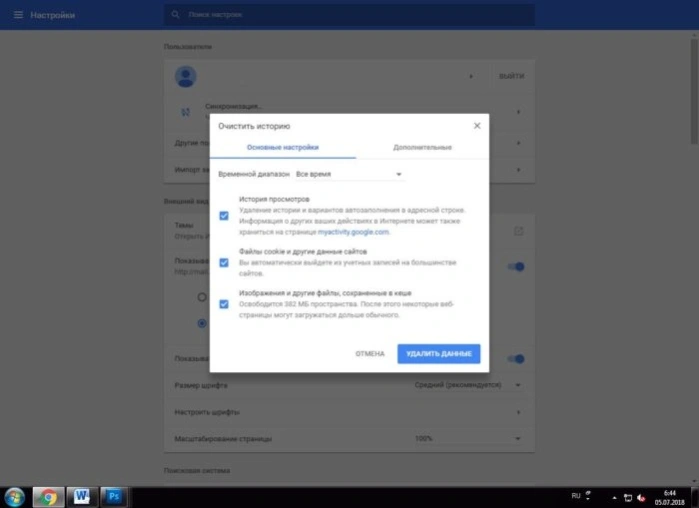Open the myactivity.google.com link
This screenshot has width=699, height=508.
(x=353, y=232)
